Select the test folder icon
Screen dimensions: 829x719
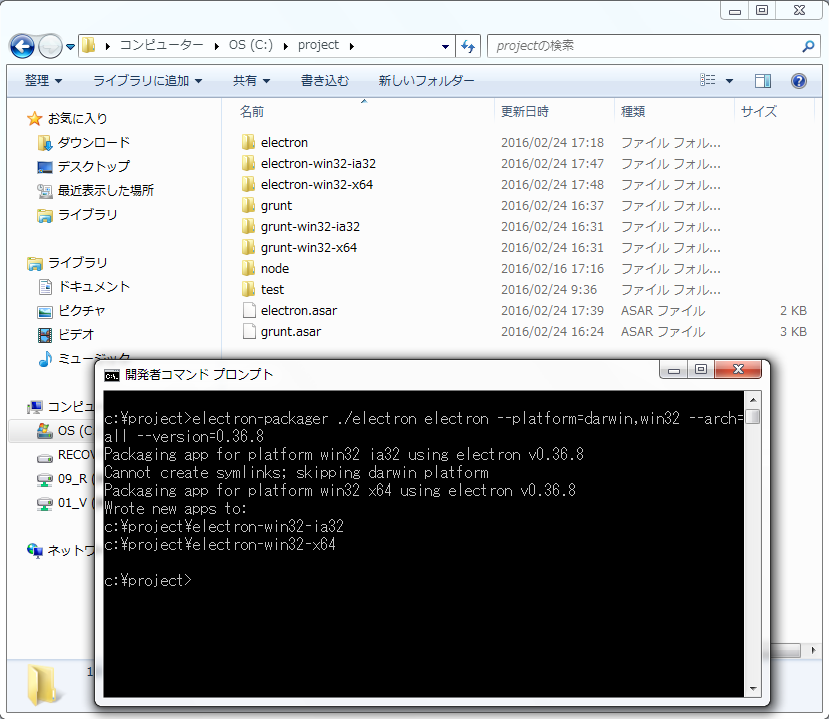(x=248, y=289)
